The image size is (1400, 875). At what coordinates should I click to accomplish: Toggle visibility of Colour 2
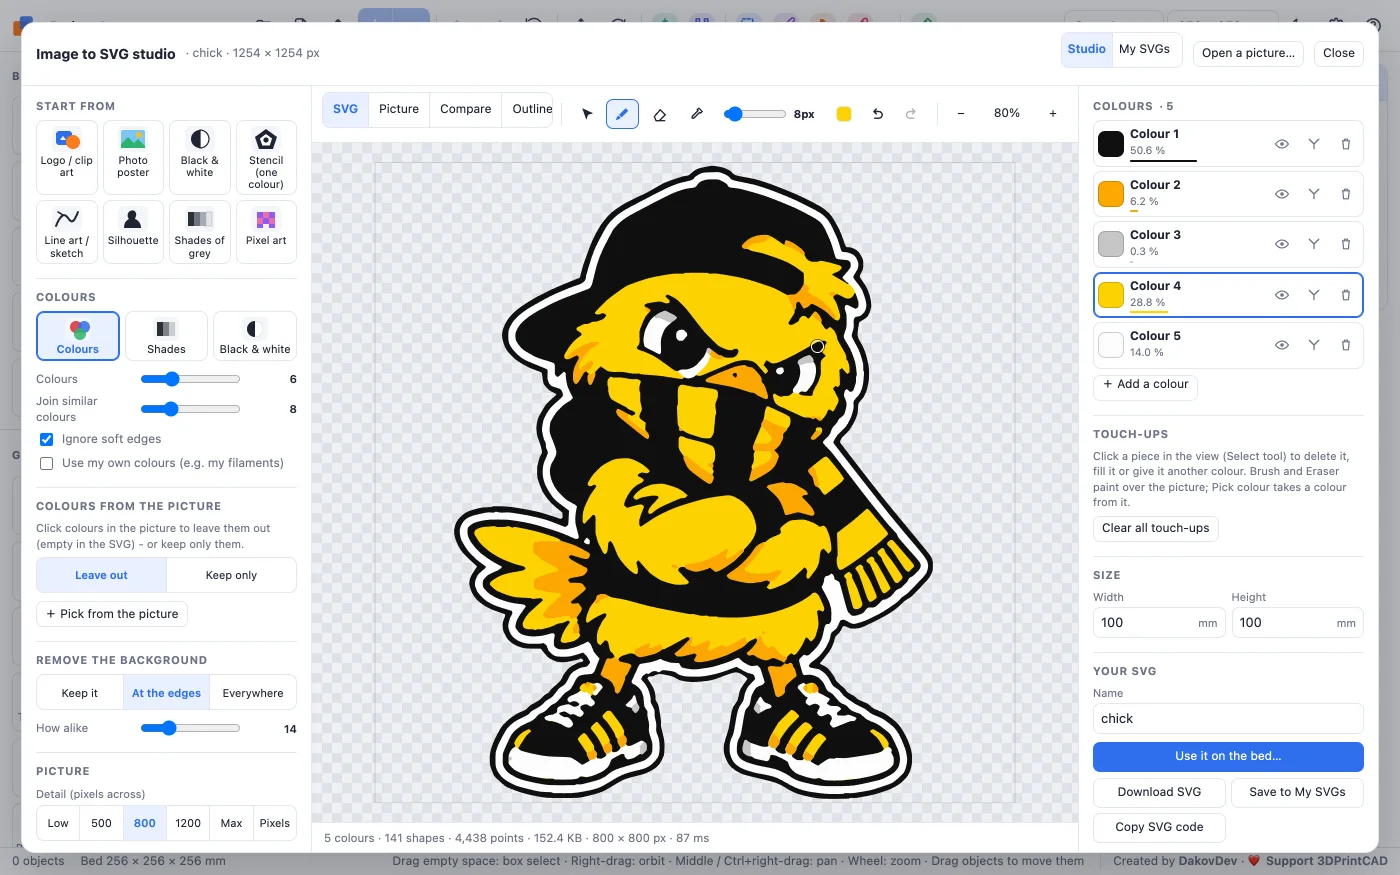[x=1282, y=194]
